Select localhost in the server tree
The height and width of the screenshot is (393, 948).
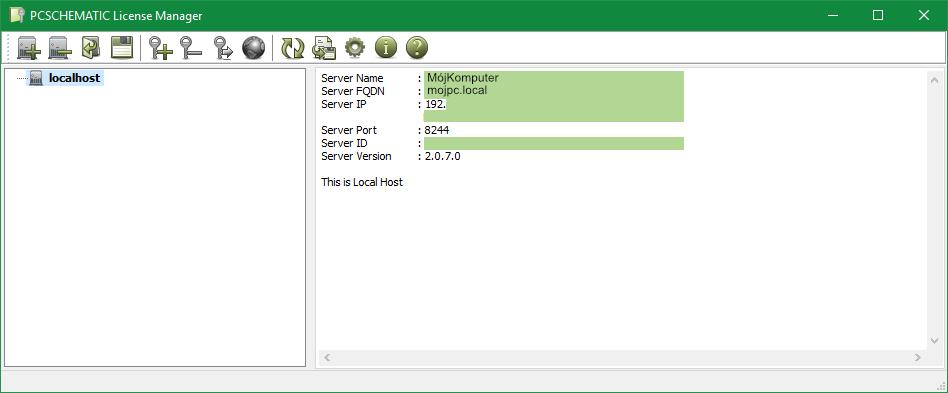click(74, 78)
